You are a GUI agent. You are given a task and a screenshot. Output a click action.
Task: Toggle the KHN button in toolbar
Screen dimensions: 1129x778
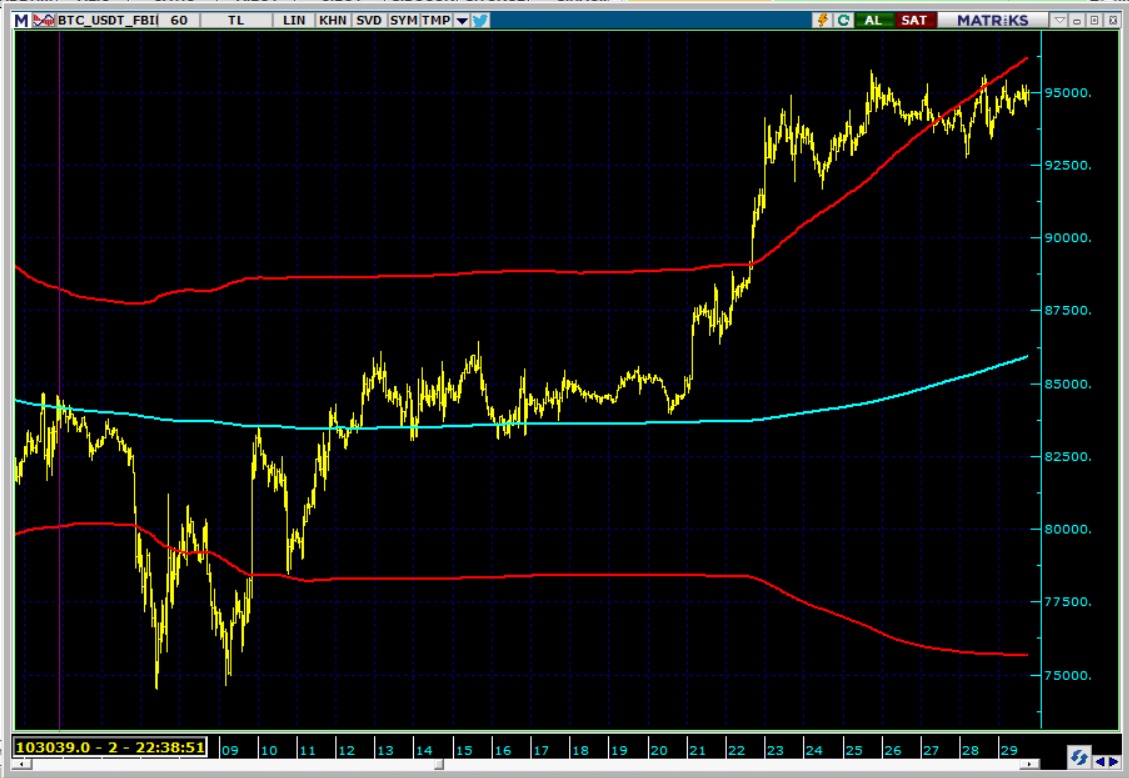[x=332, y=20]
